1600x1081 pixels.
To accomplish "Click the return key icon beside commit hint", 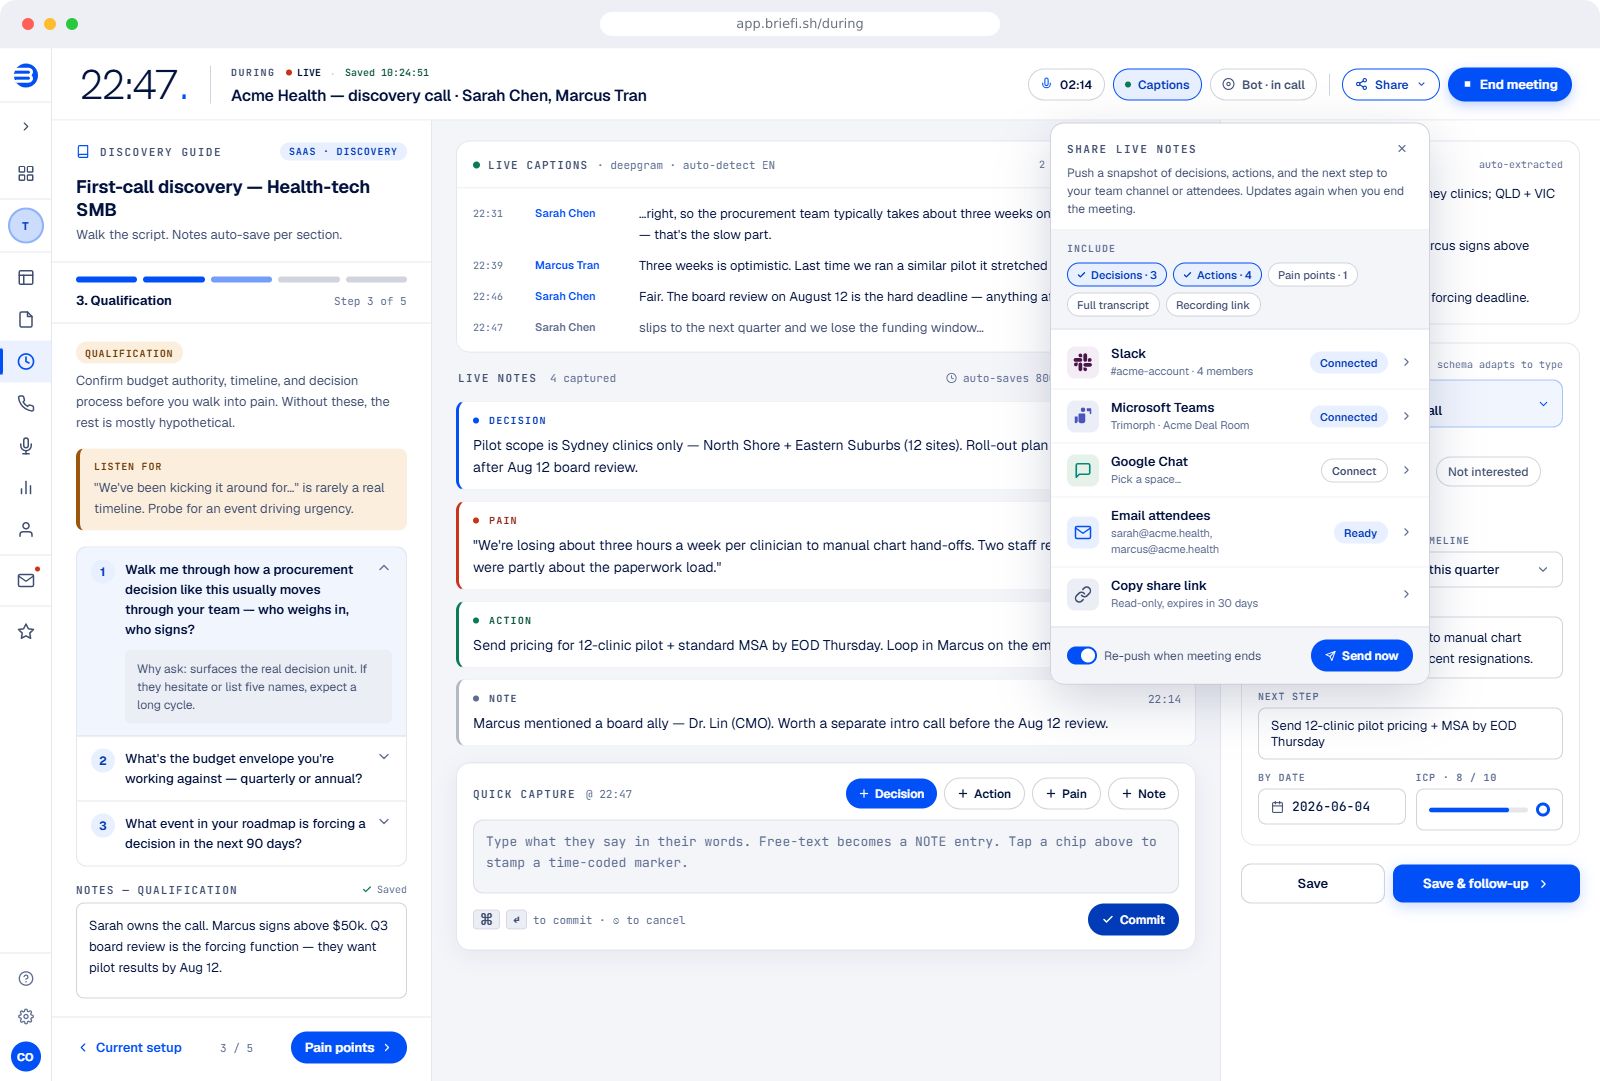I will coord(517,920).
